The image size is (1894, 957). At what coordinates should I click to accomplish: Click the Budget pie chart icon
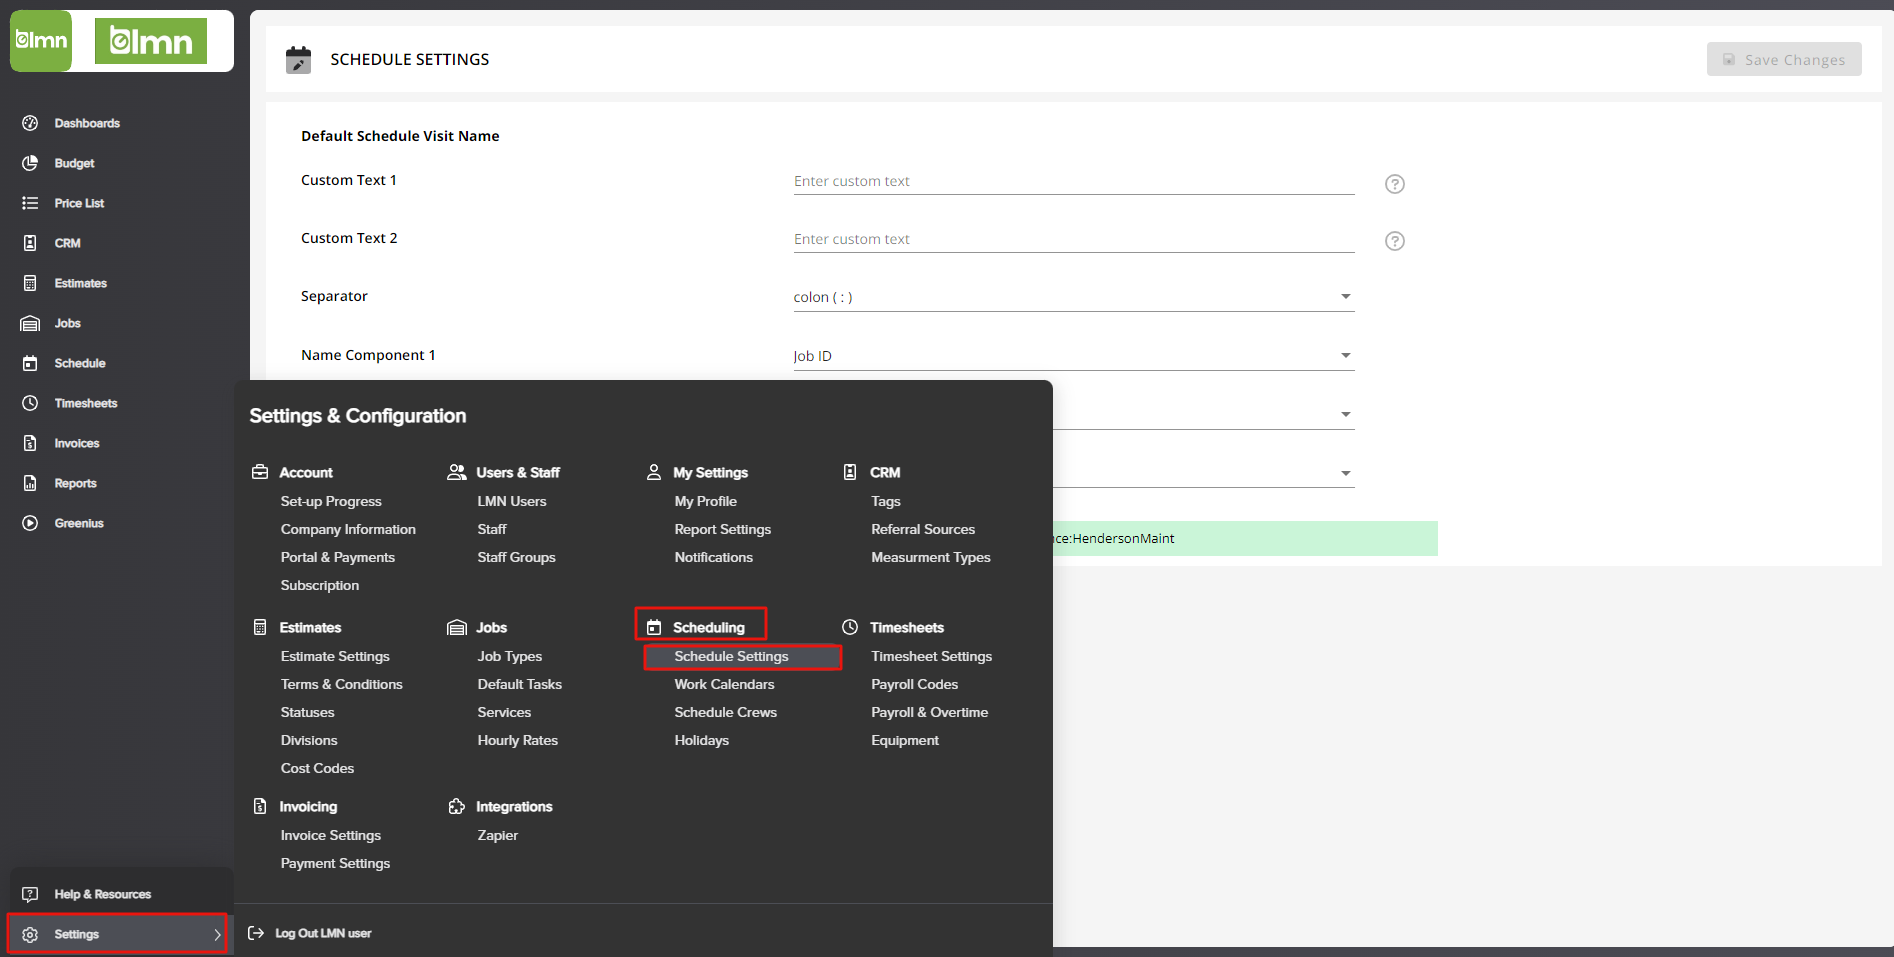point(30,163)
